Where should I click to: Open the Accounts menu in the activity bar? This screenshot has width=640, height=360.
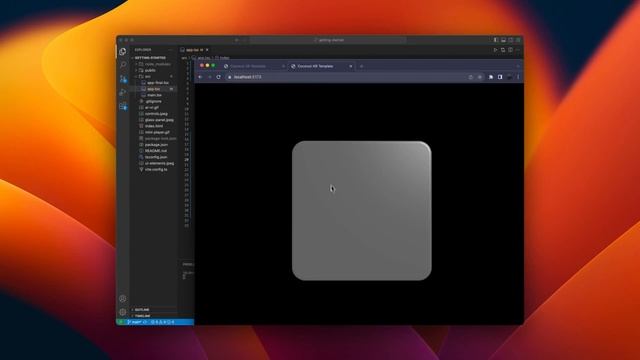tap(122, 299)
